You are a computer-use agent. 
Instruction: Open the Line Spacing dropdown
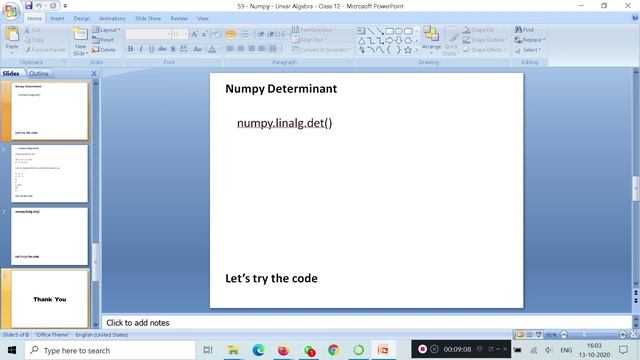(x=282, y=34)
